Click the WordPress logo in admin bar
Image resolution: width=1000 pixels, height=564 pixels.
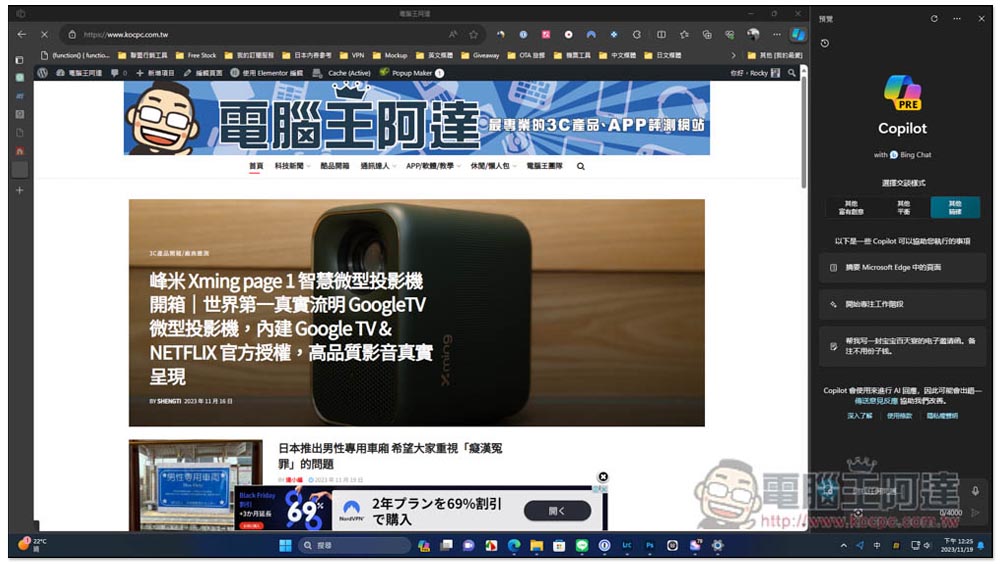43,73
